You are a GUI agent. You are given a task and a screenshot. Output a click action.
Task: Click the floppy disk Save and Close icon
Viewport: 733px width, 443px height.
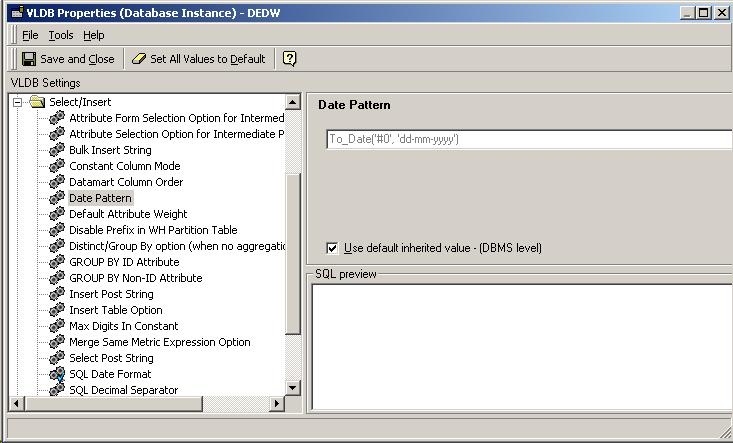[x=29, y=59]
